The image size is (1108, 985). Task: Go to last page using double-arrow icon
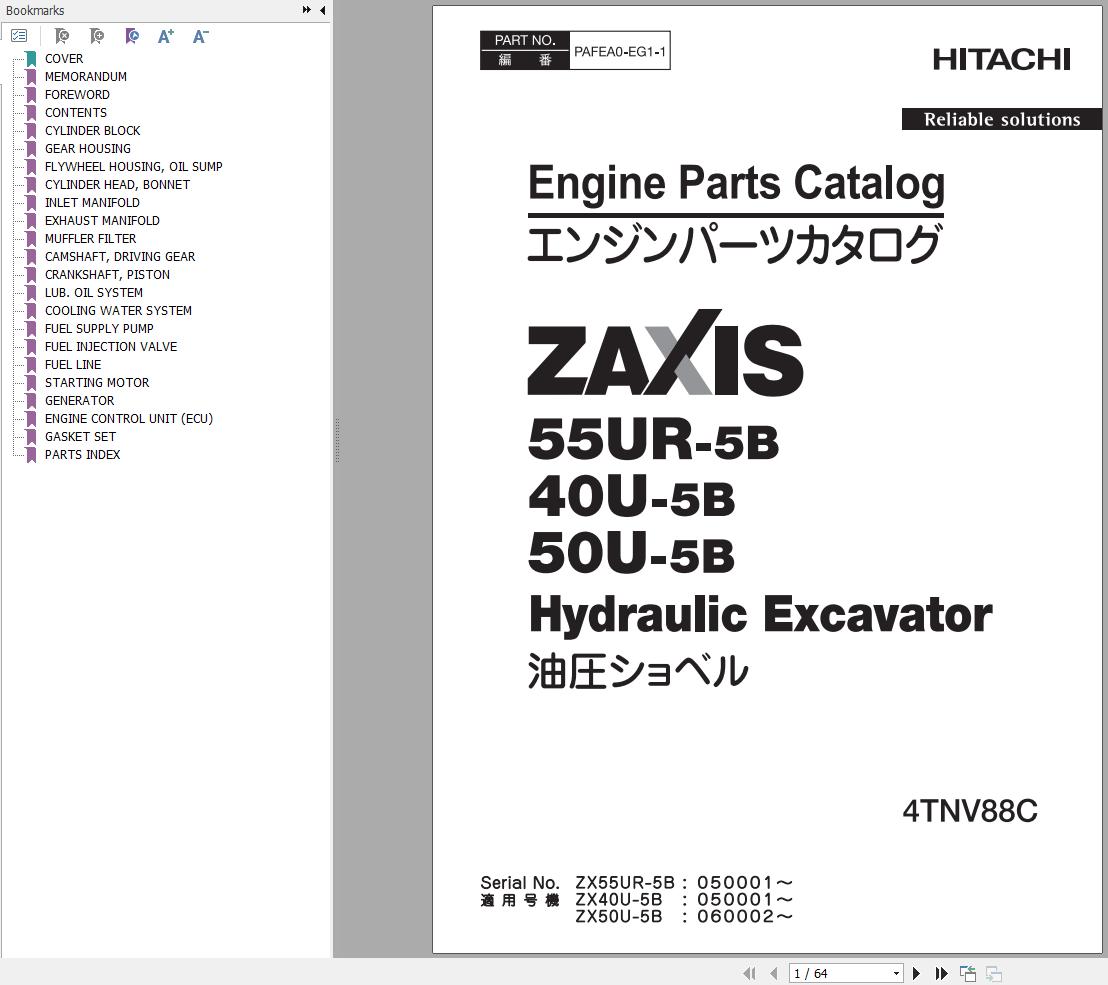941,972
